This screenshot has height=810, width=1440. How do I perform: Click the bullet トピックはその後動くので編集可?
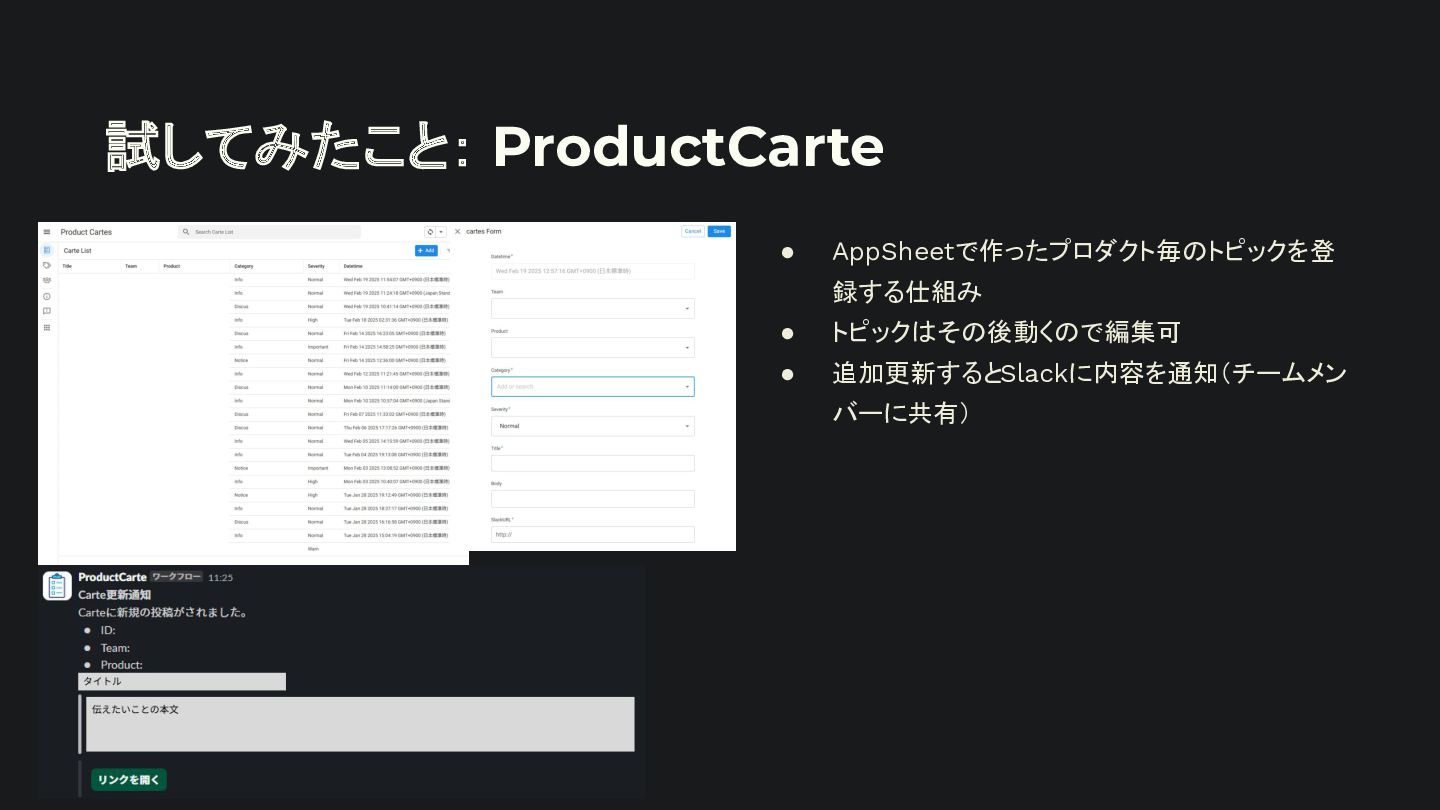(x=1006, y=332)
